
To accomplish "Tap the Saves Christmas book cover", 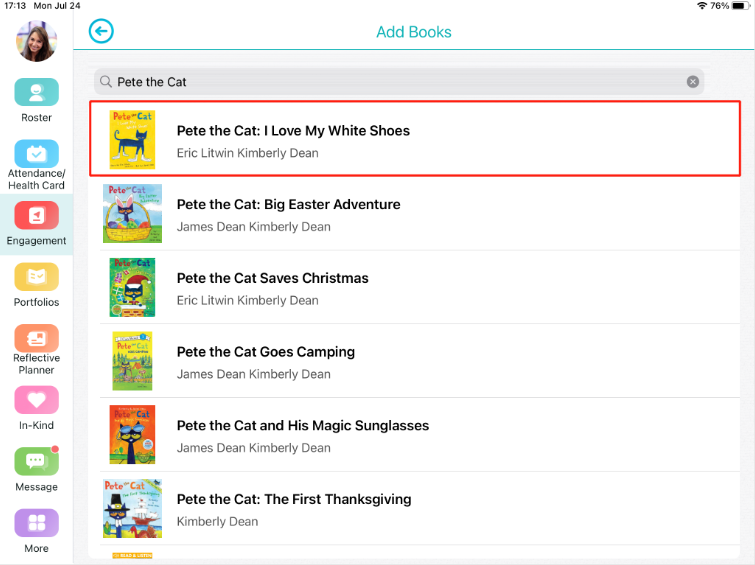I will [132, 287].
